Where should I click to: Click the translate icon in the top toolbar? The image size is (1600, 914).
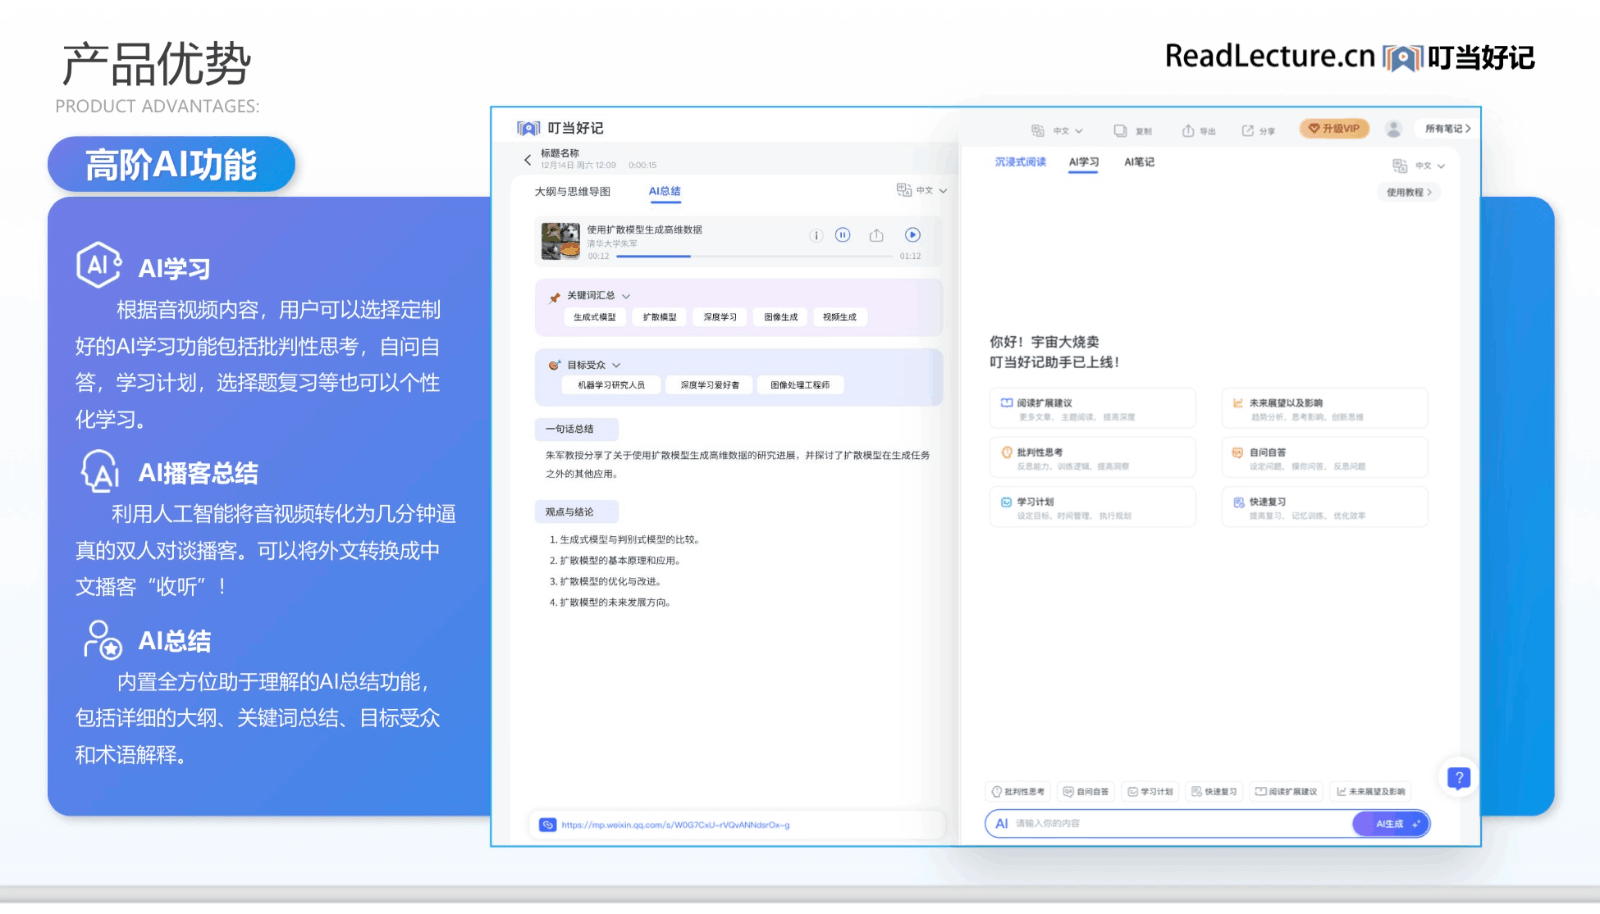1038,131
